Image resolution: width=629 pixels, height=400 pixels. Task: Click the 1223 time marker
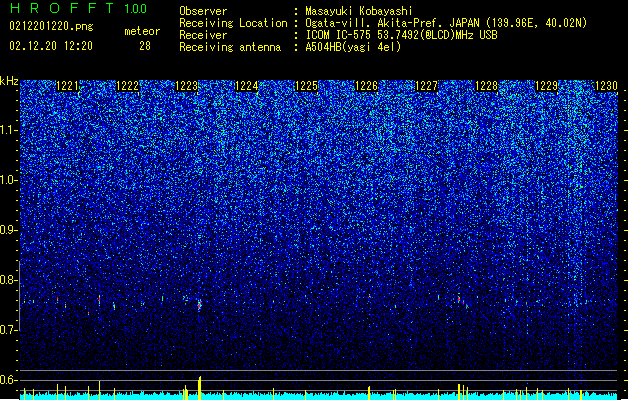point(187,86)
